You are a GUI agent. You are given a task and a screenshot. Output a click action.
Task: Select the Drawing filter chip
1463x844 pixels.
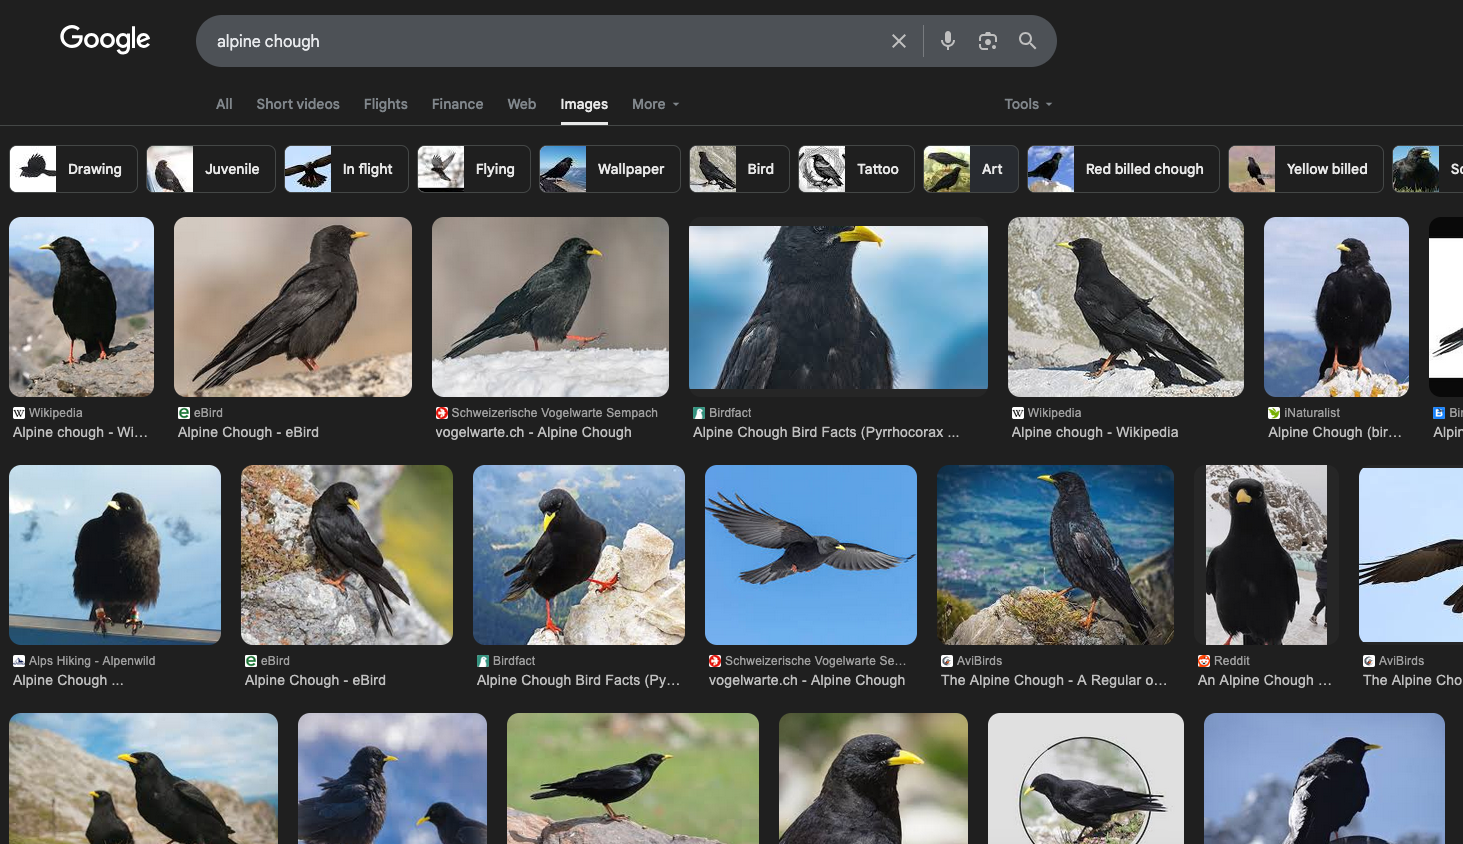pyautogui.click(x=73, y=169)
